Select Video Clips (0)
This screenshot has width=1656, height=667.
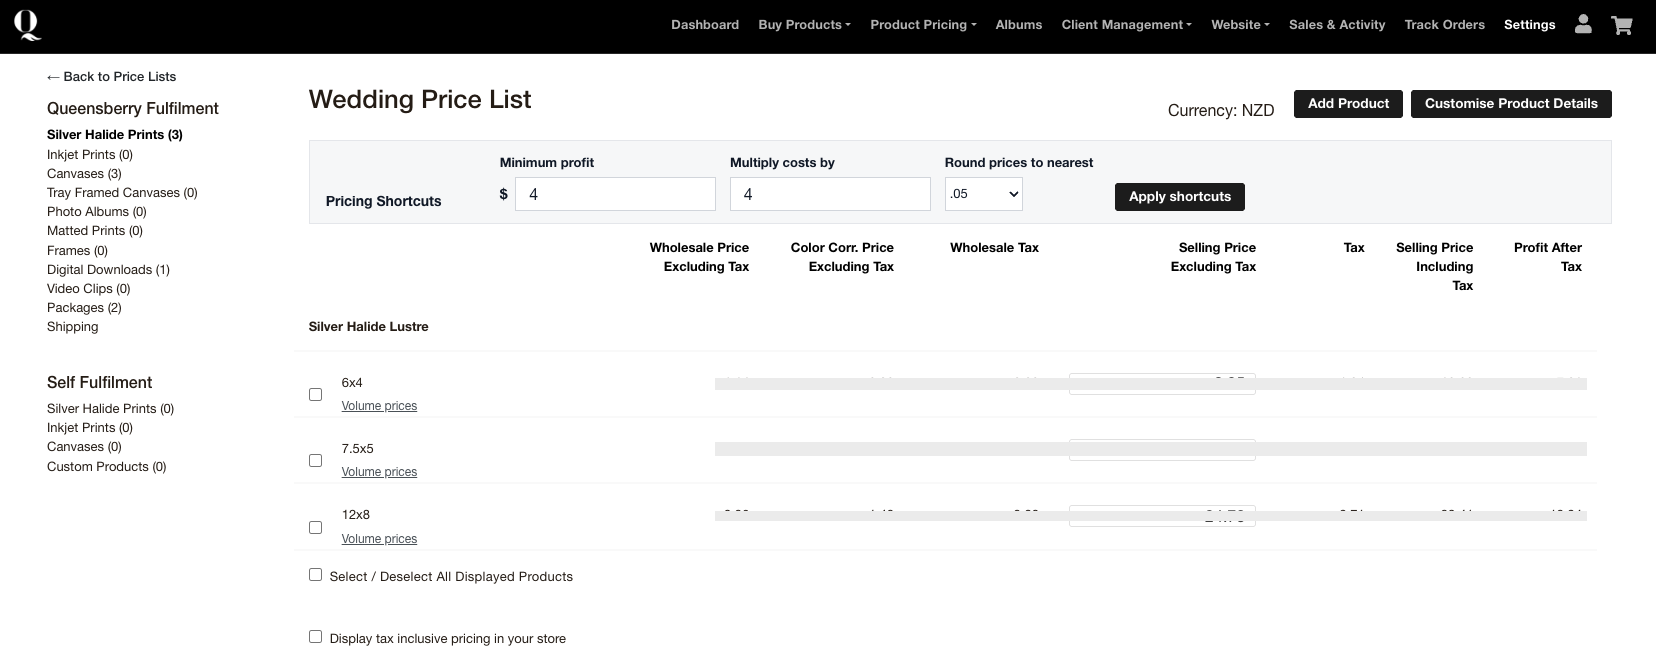click(x=89, y=289)
